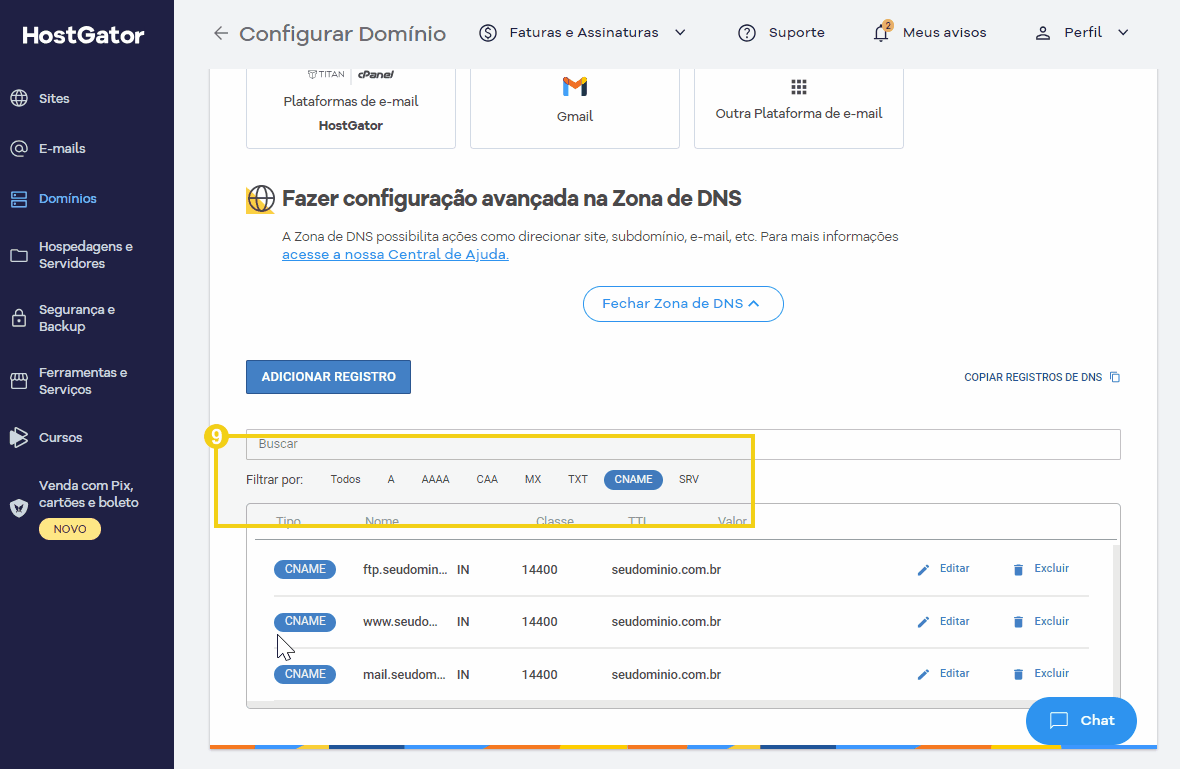The height and width of the screenshot is (769, 1180).
Task: Click CNAME badge in ftp.seudomin row
Action: pyautogui.click(x=305, y=570)
